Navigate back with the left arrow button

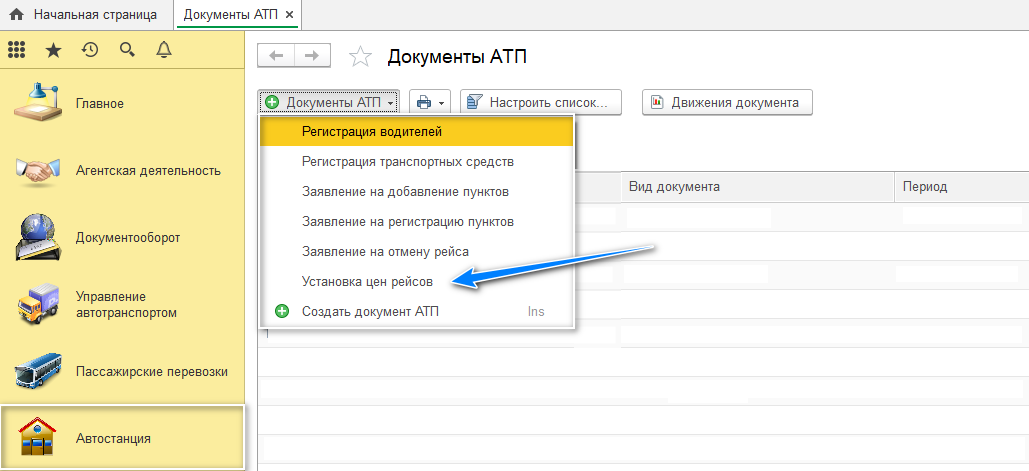(x=276, y=57)
